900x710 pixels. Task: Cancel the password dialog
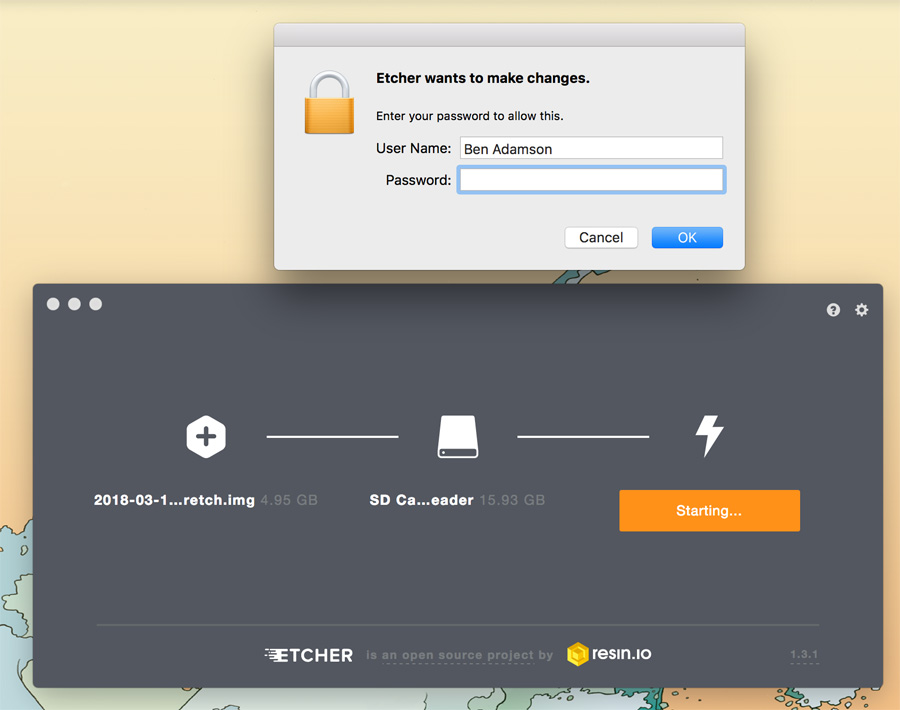click(601, 238)
